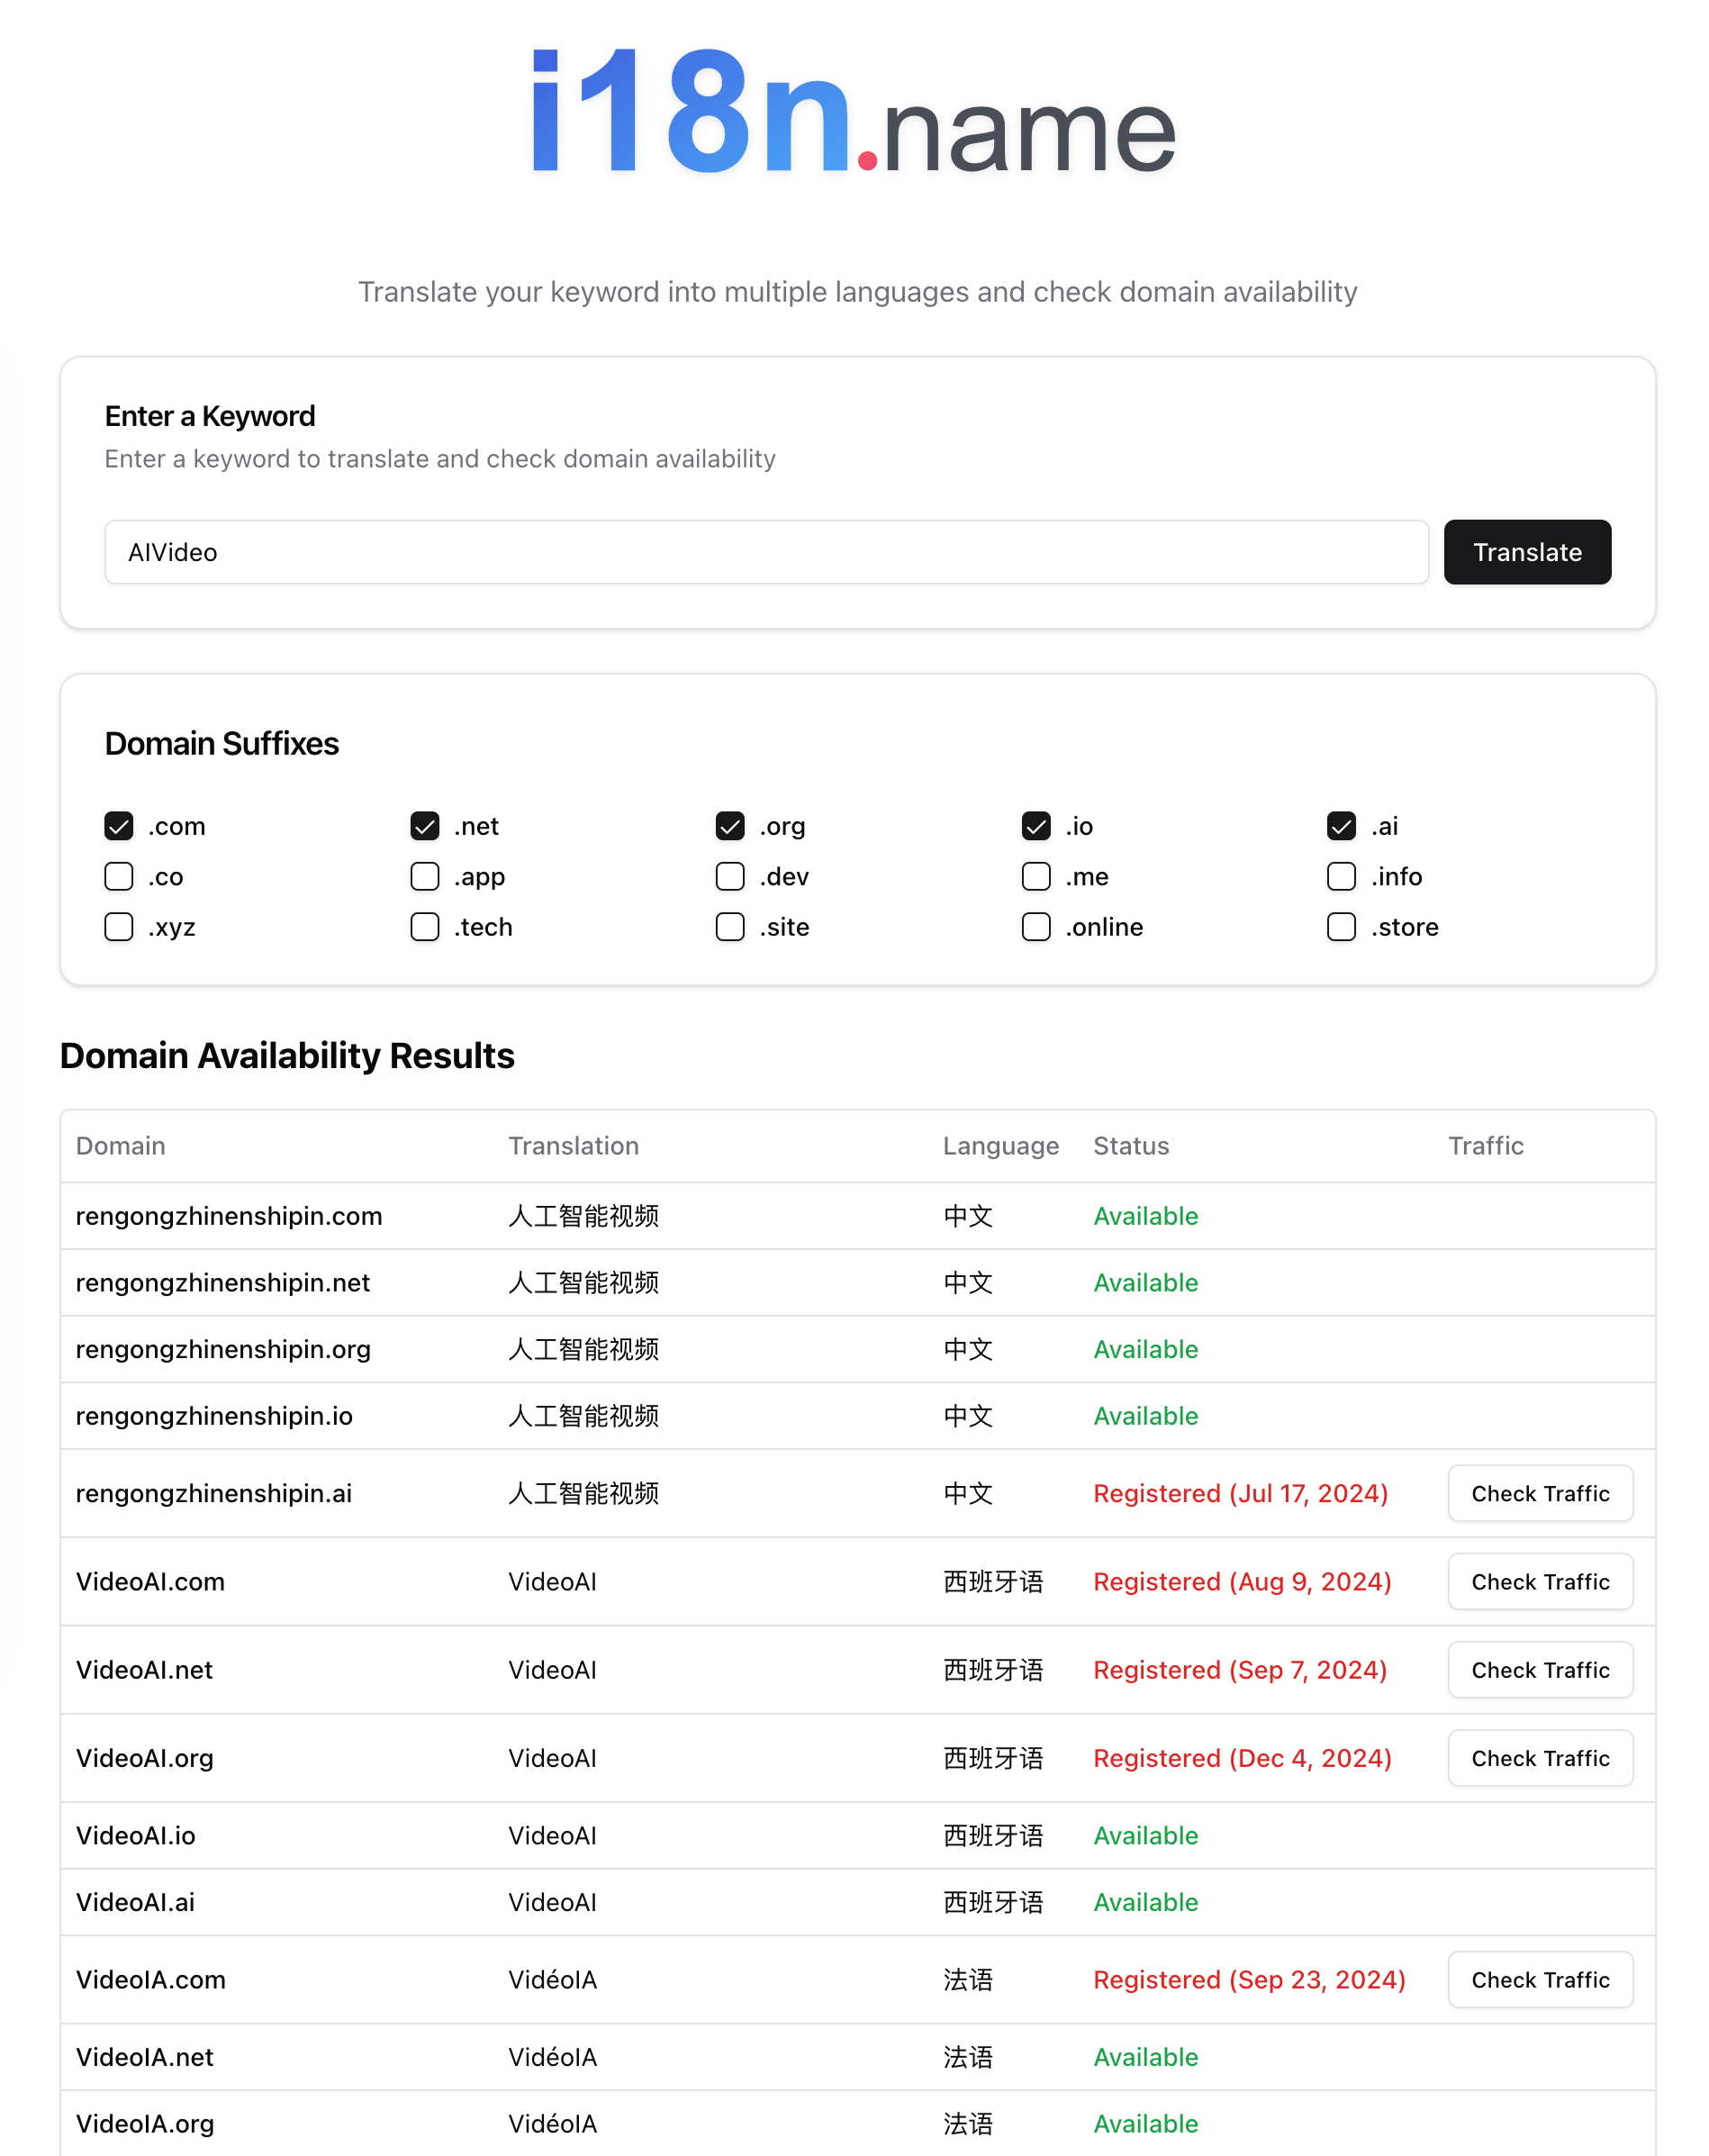Uncheck the .com suffix checkbox

(119, 826)
